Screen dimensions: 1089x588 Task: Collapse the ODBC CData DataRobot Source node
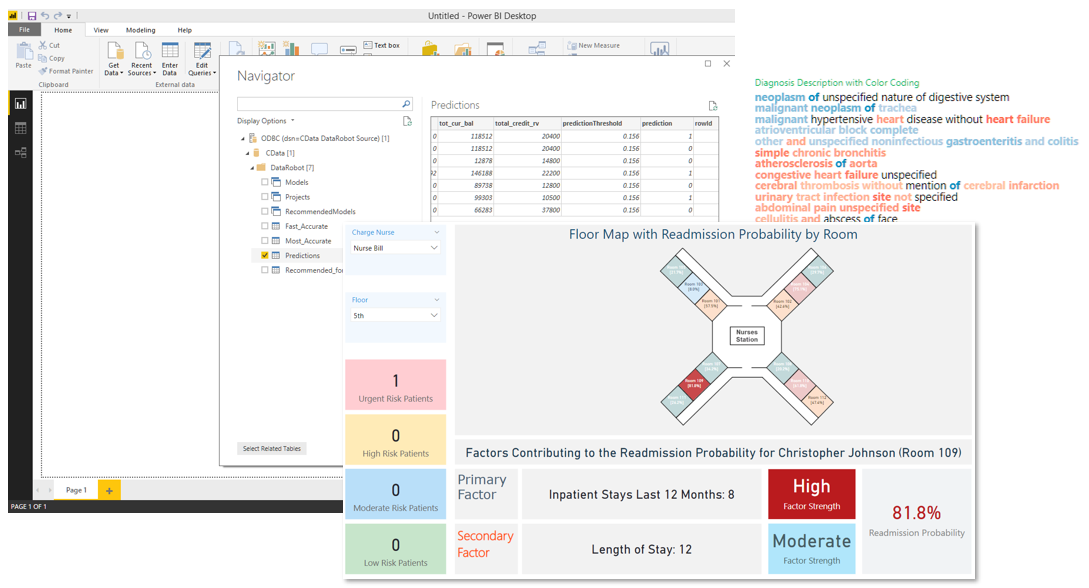pos(242,138)
